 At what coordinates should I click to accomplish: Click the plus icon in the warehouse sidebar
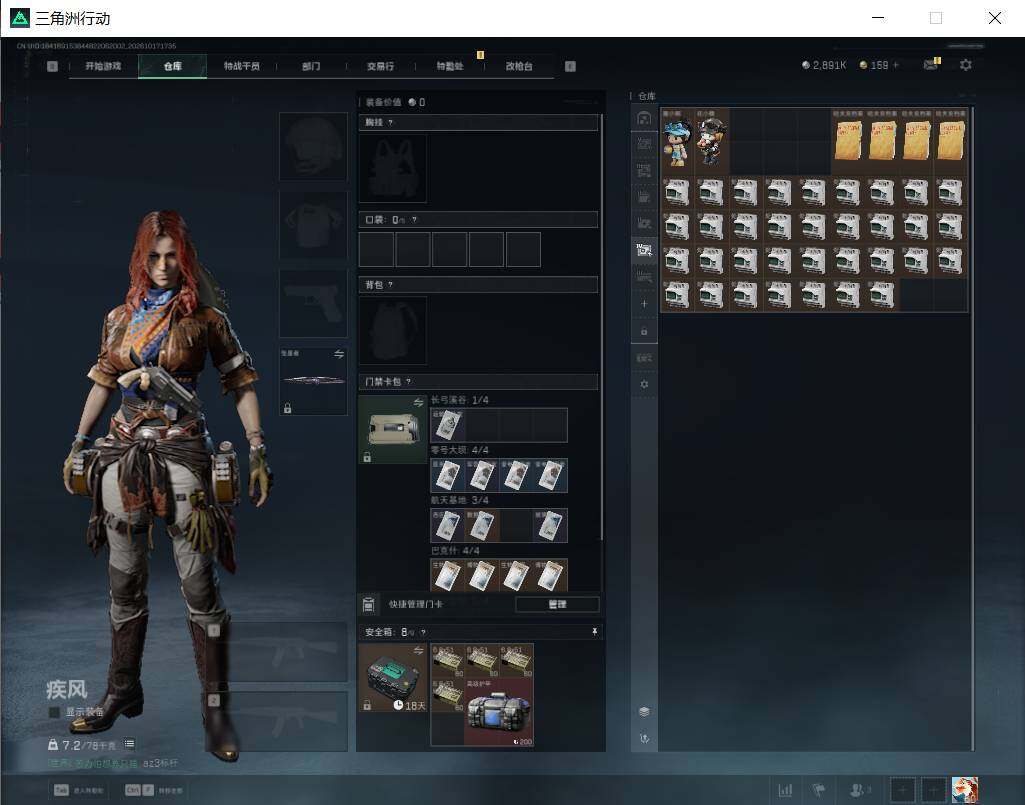point(644,304)
